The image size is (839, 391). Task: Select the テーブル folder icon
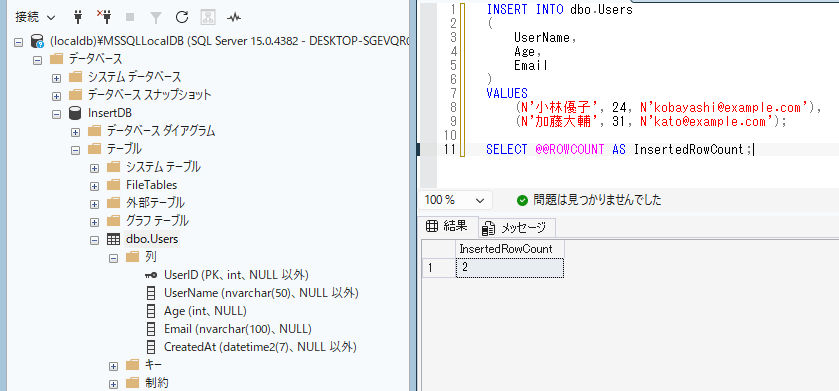(x=95, y=149)
